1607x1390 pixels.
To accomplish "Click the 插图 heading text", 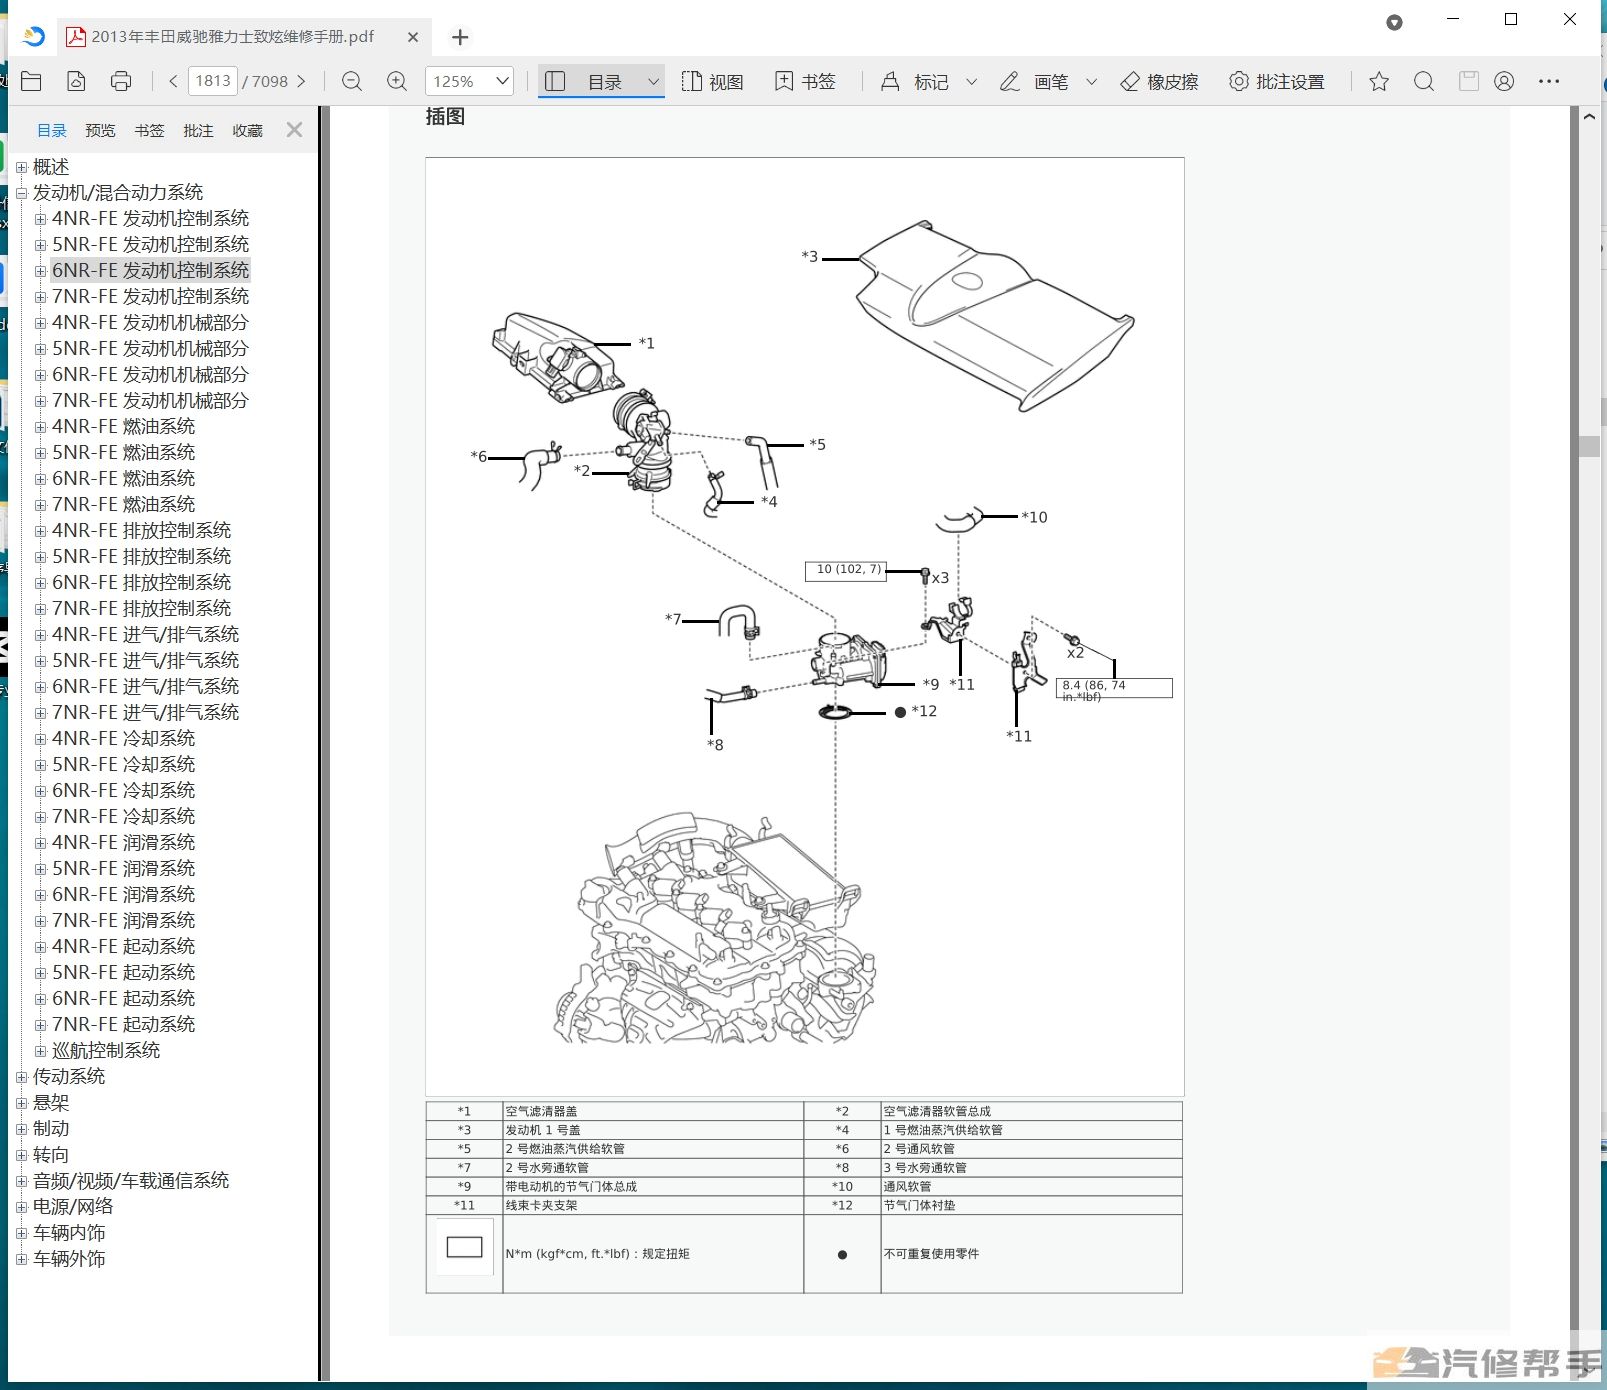I will point(445,117).
